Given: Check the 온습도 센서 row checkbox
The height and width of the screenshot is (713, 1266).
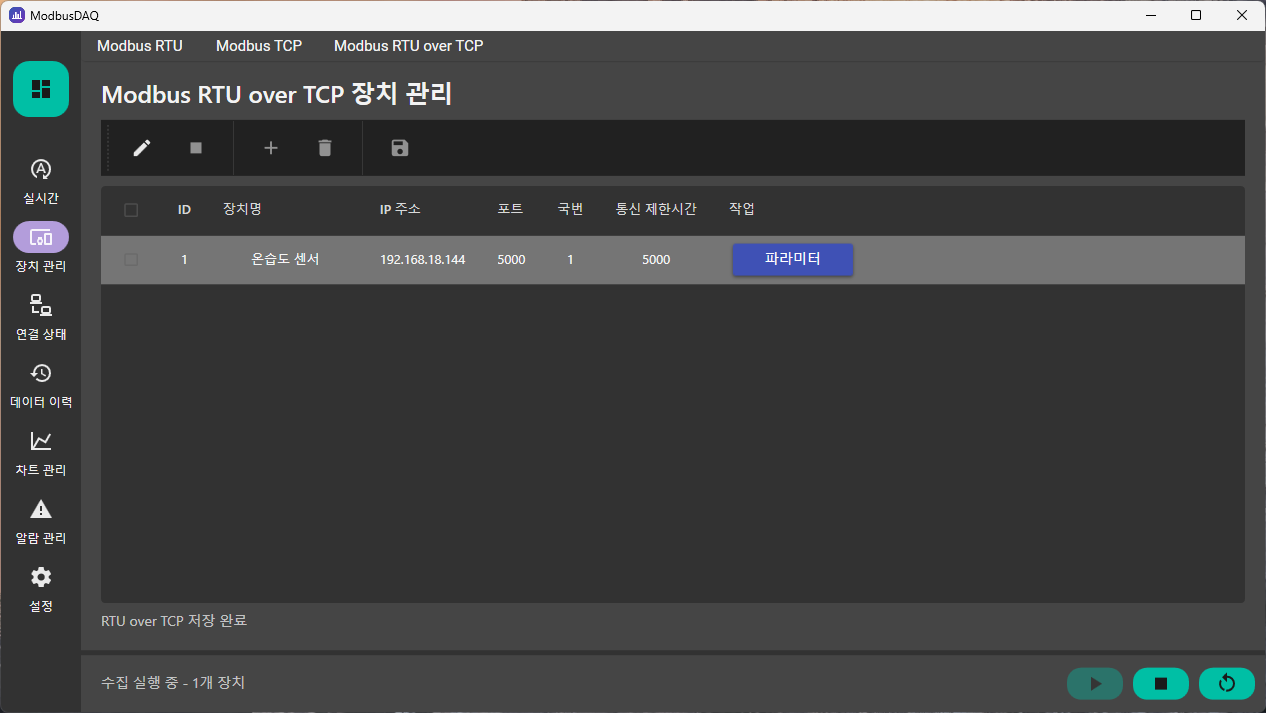Looking at the screenshot, I should point(131,260).
